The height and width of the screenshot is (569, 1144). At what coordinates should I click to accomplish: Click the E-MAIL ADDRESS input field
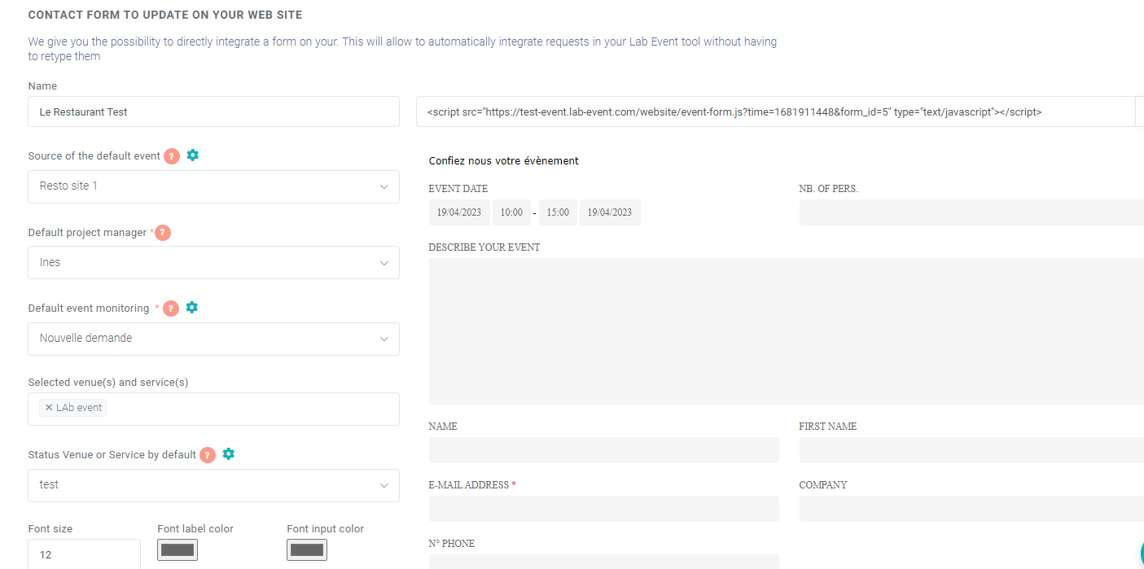pos(604,508)
